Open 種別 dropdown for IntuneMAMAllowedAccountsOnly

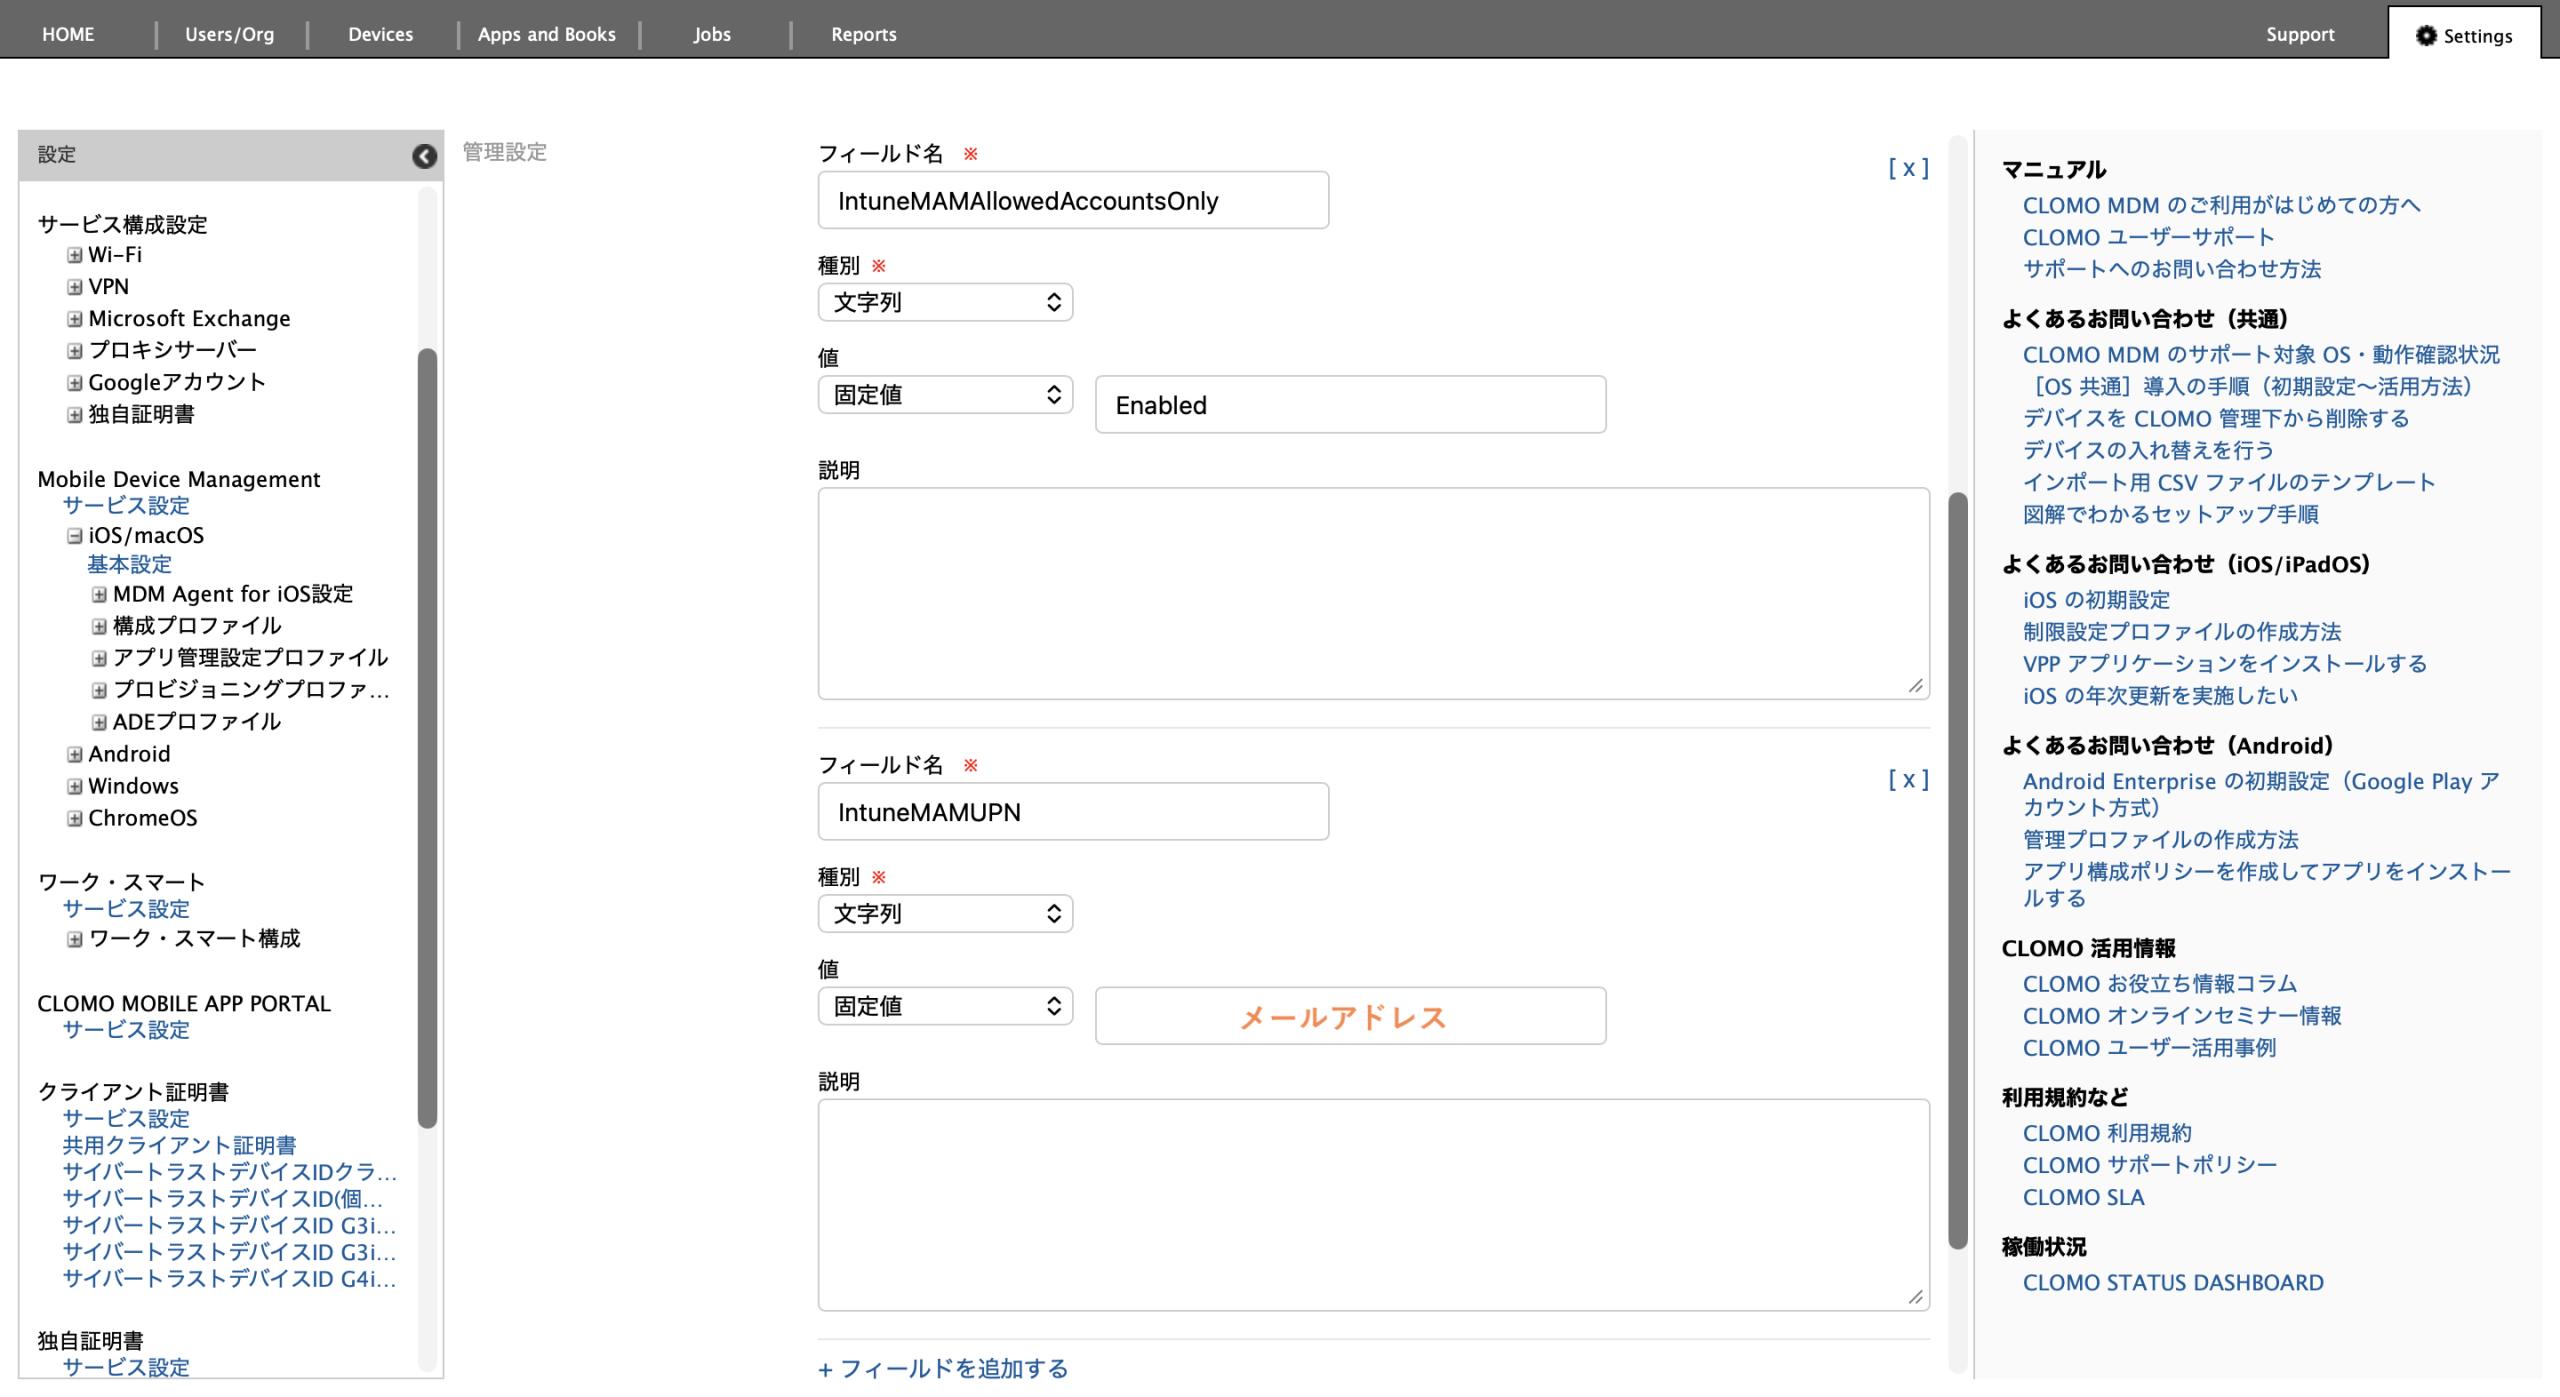coord(945,302)
